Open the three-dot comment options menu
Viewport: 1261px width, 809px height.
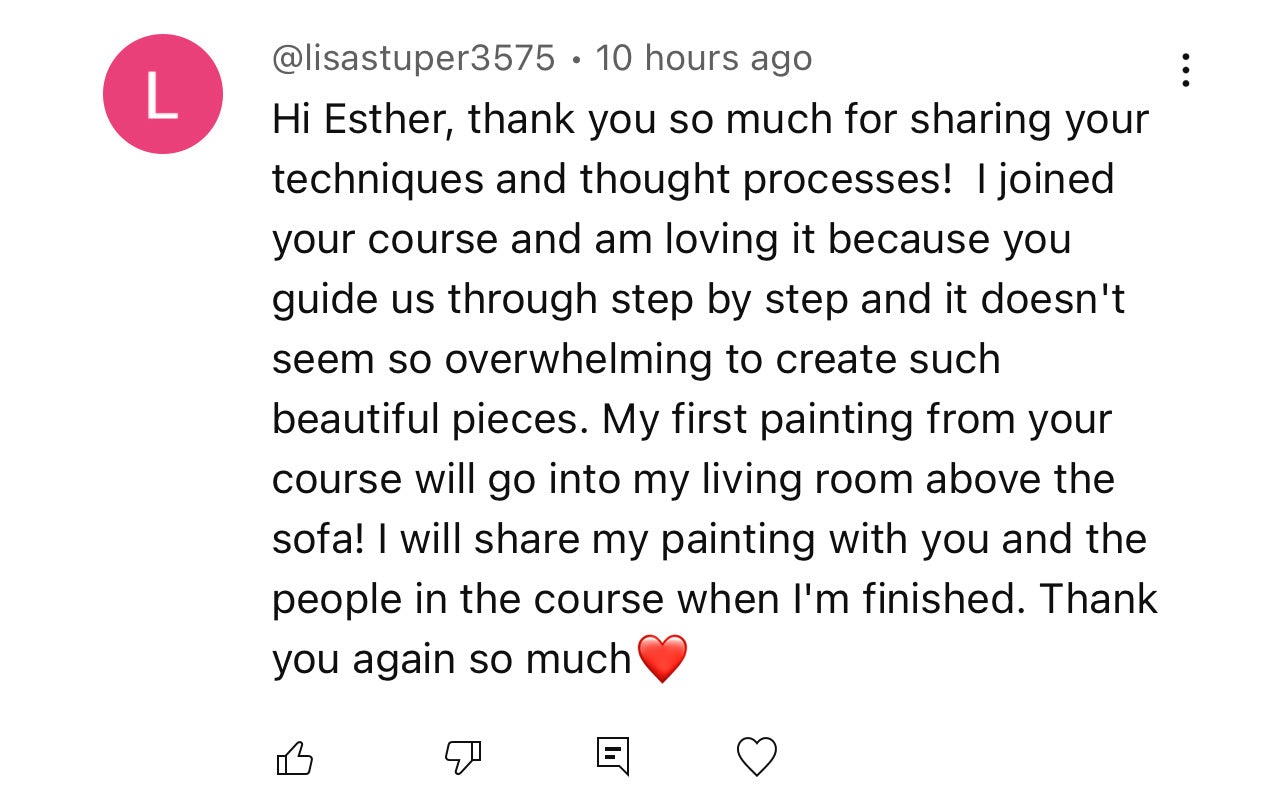(1185, 70)
